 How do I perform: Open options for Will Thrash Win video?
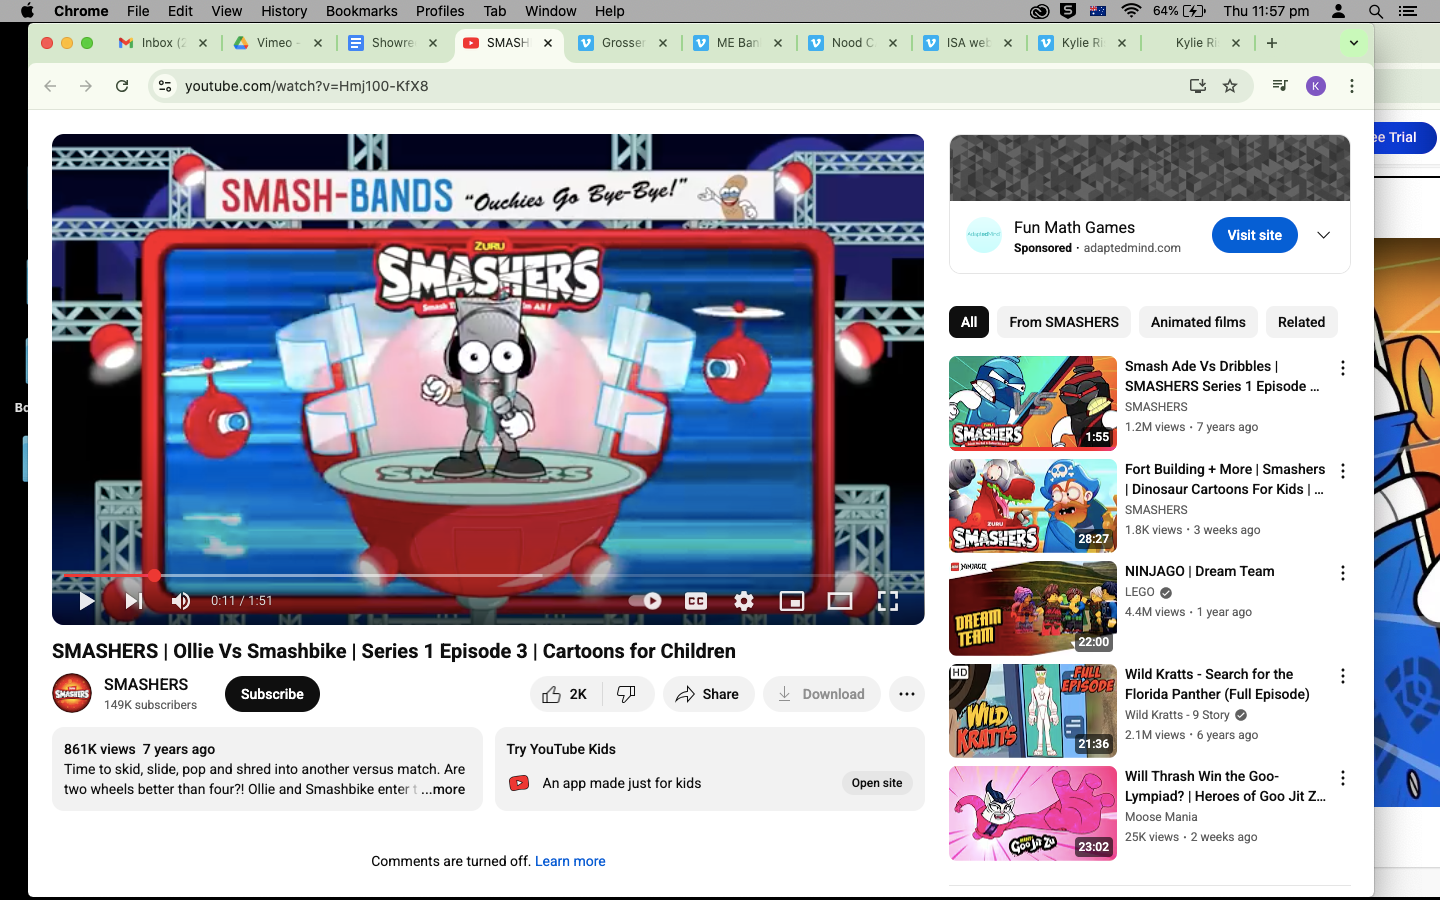click(x=1343, y=778)
